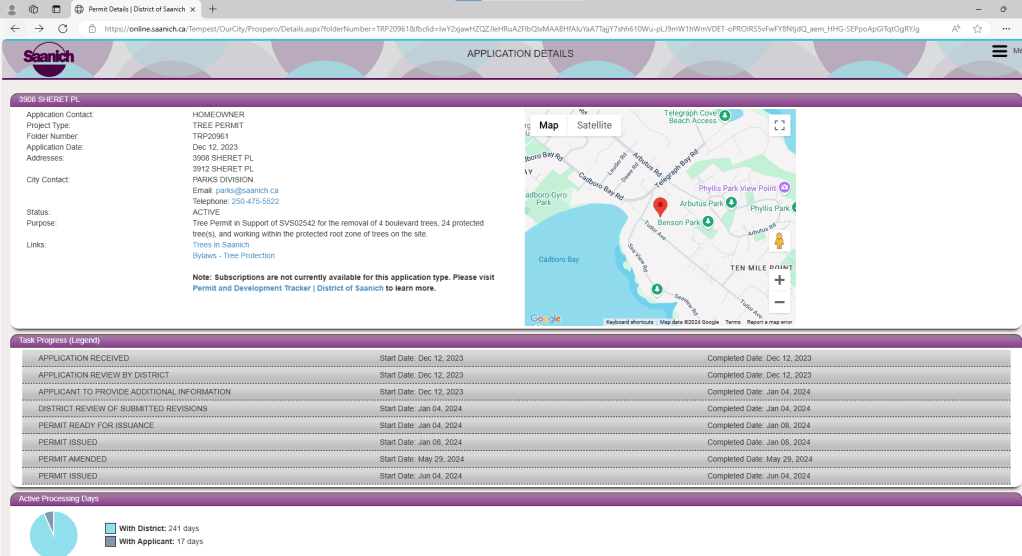Open the Trees in Saanich link

[x=221, y=245]
